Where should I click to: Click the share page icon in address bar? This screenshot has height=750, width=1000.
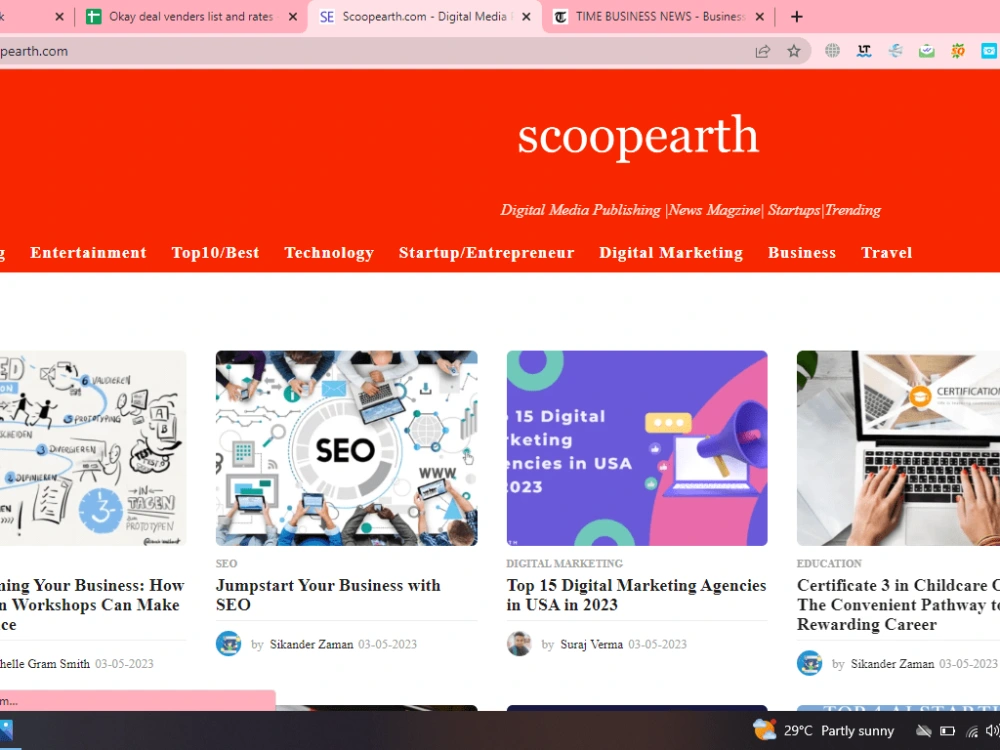click(x=763, y=52)
